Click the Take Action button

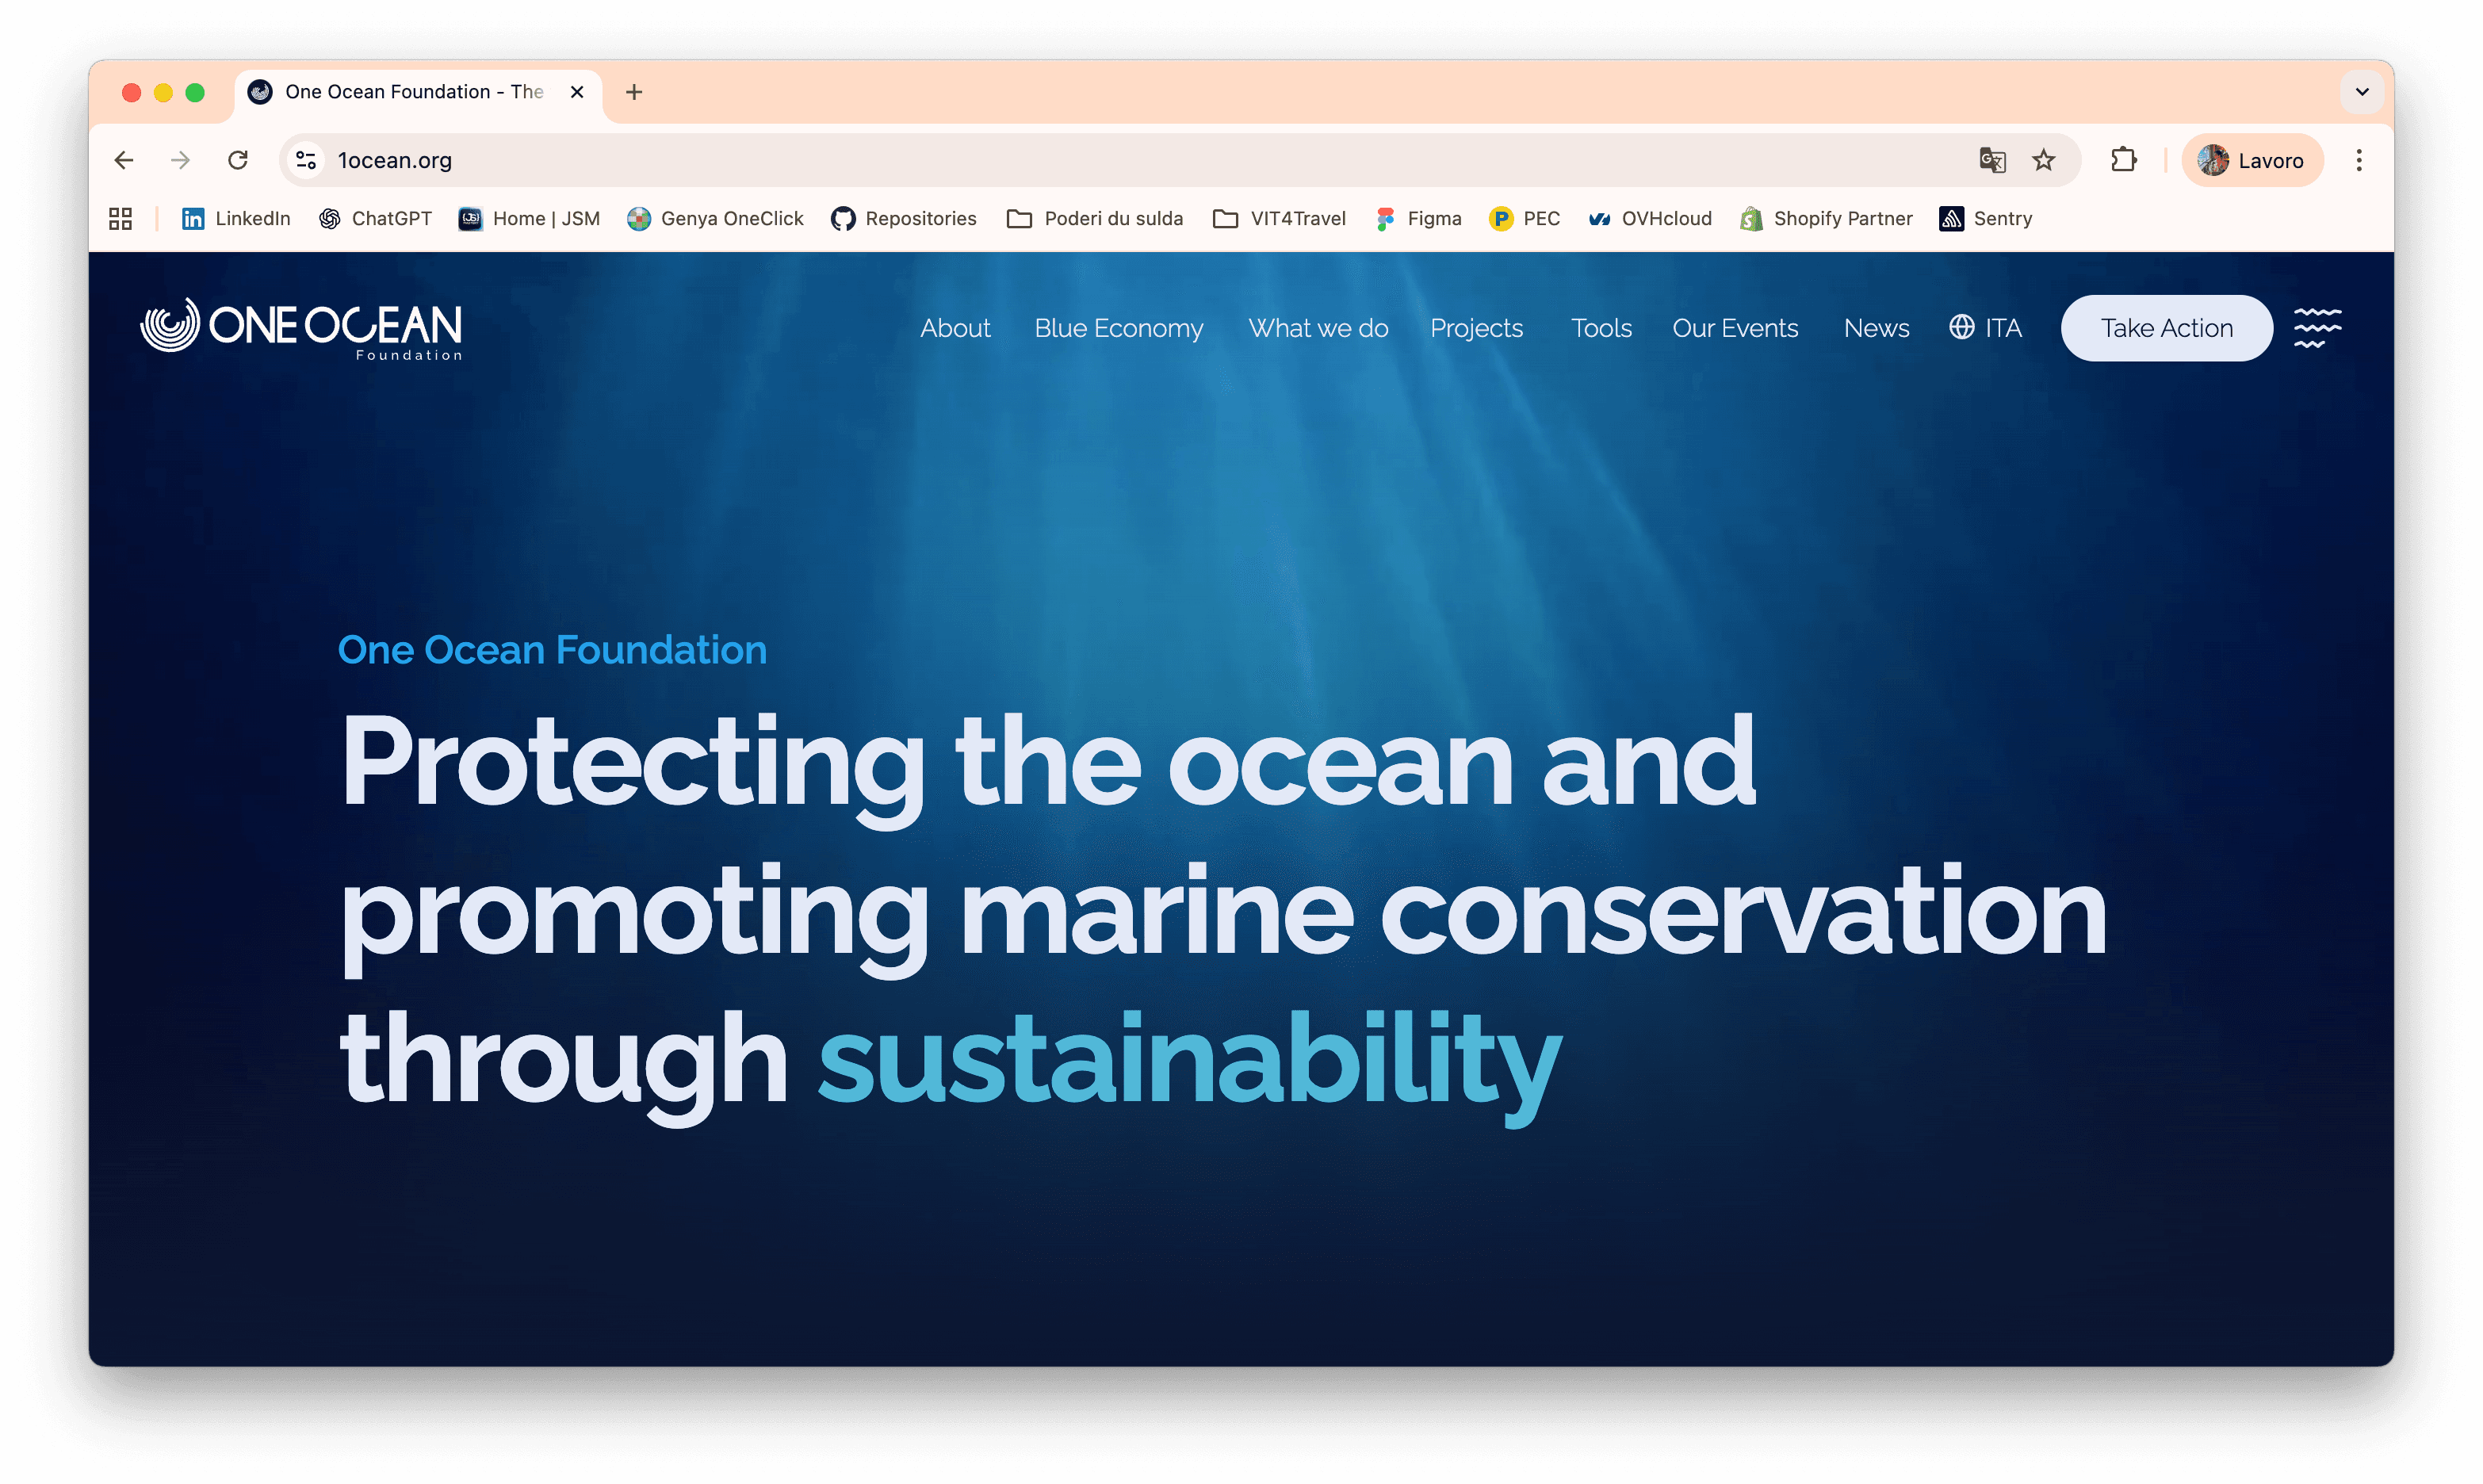[2167, 328]
